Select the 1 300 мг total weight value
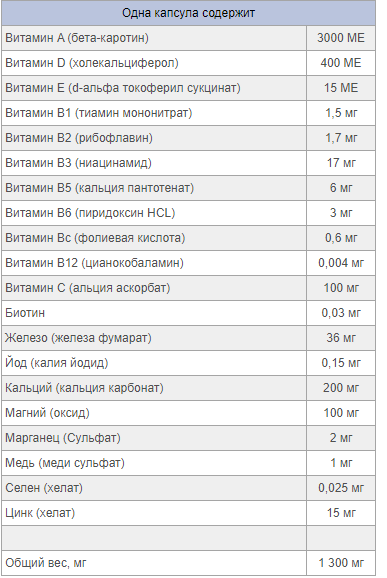This screenshot has width=387, height=578. 341,563
